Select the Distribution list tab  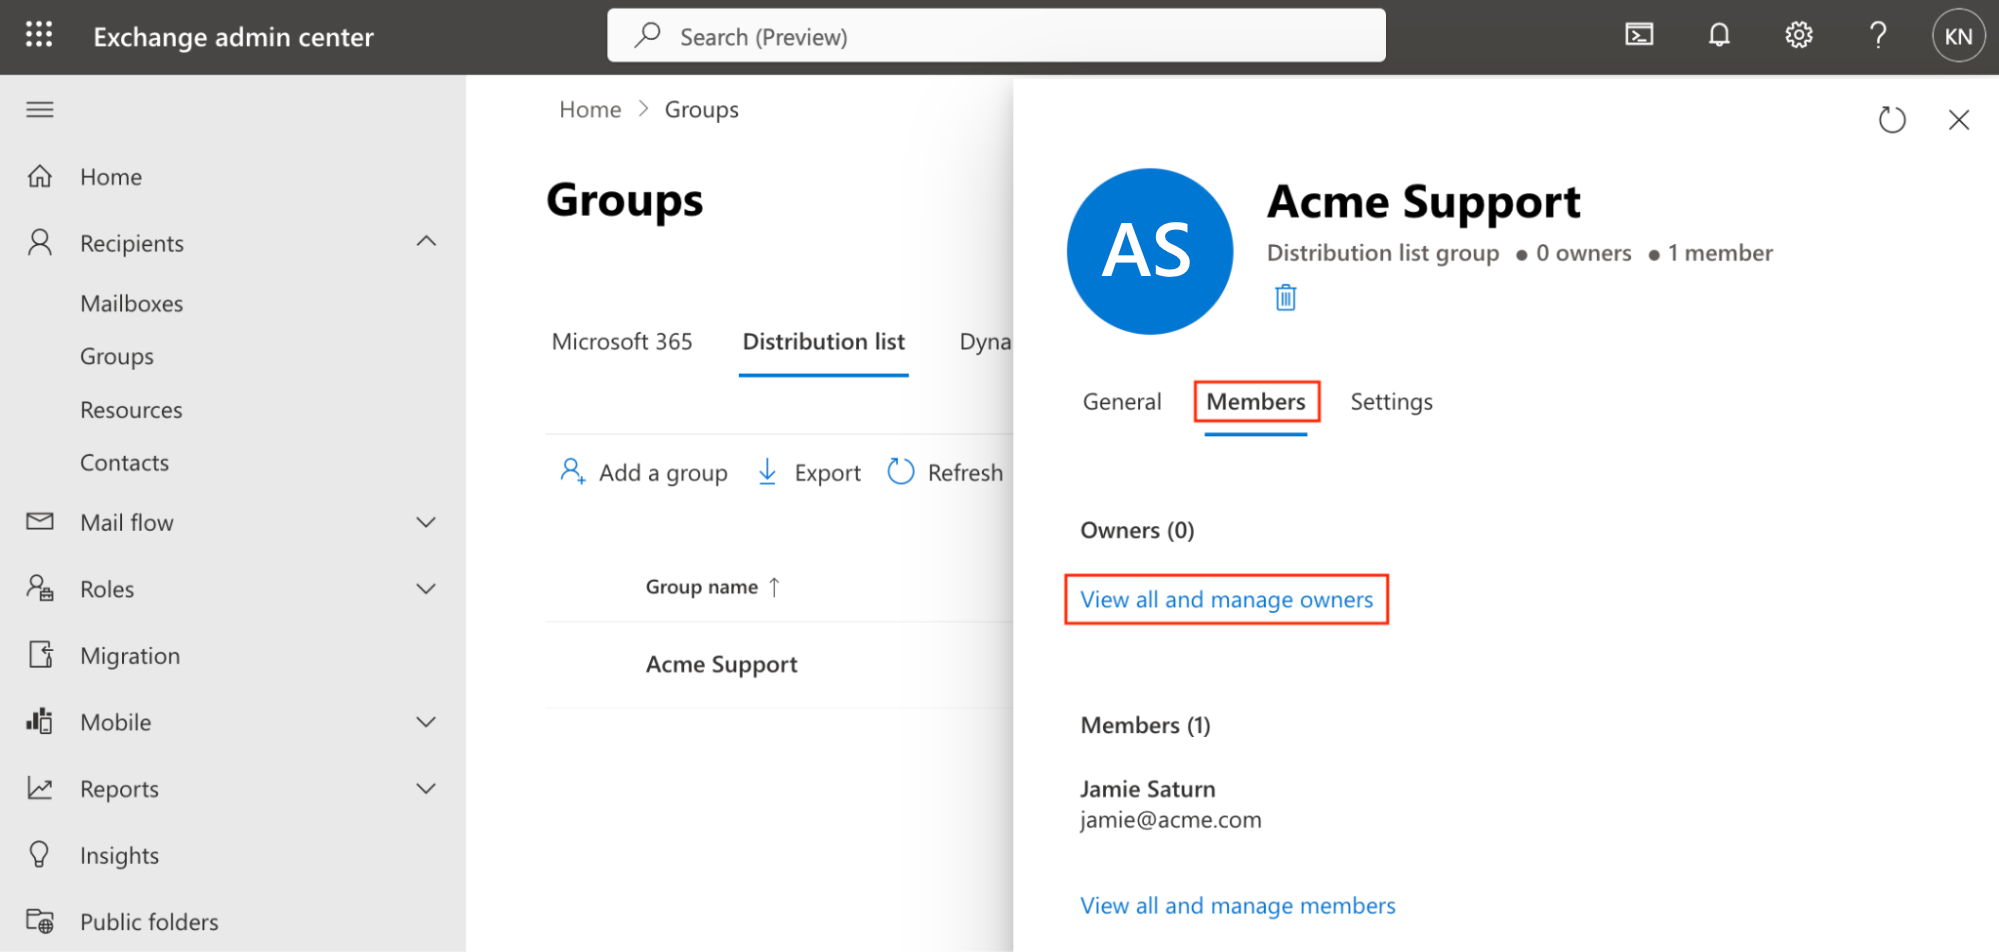pos(824,341)
